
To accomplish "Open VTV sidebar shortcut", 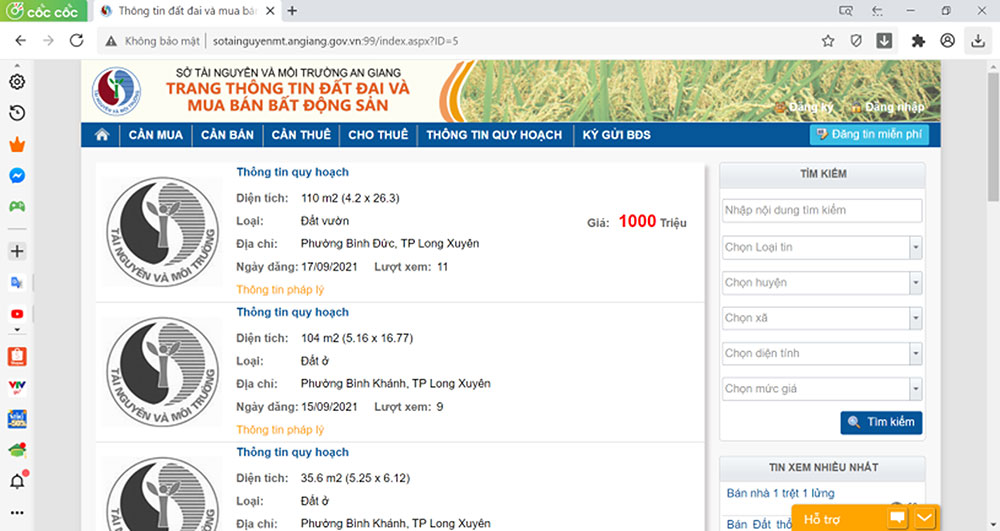I will (x=17, y=387).
